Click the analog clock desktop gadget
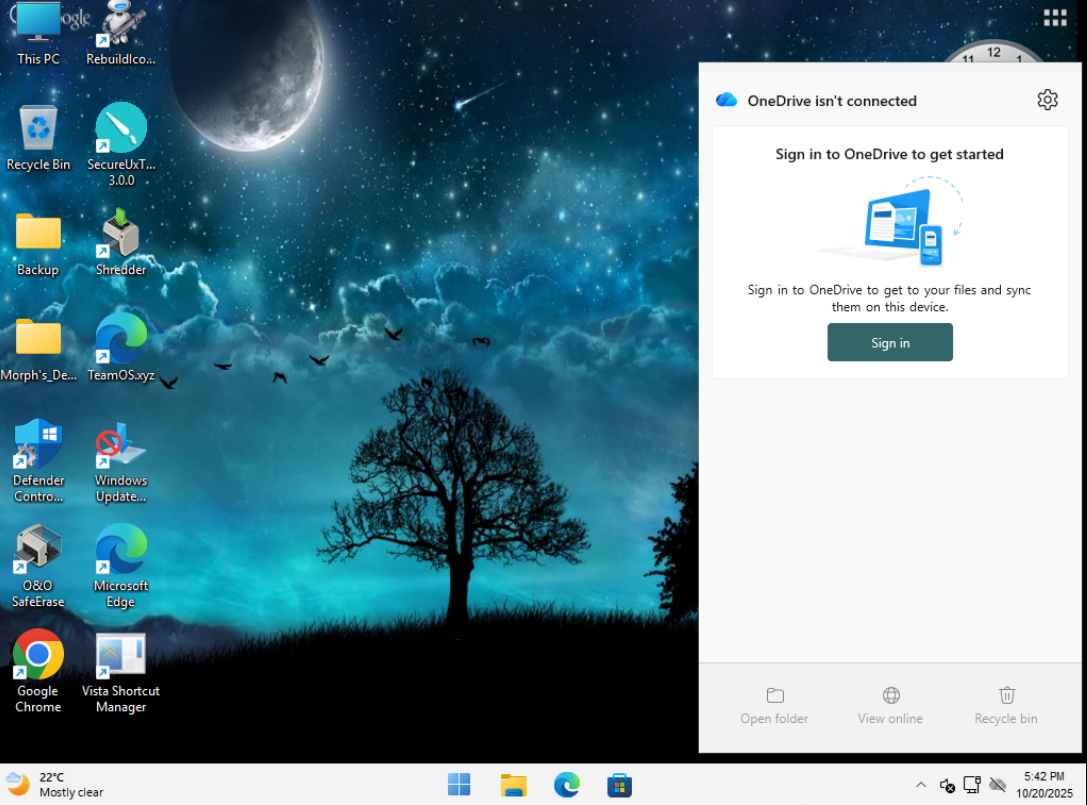 tap(993, 51)
